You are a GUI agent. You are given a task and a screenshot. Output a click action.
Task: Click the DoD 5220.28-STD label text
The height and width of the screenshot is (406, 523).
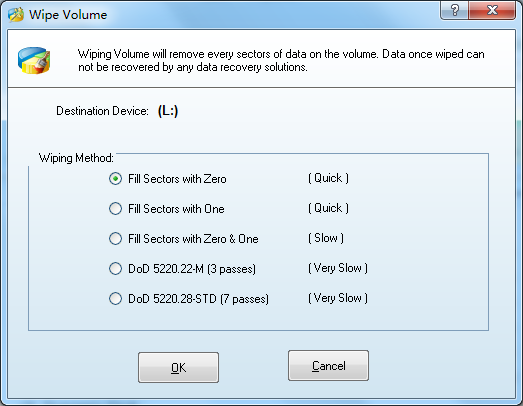(198, 299)
